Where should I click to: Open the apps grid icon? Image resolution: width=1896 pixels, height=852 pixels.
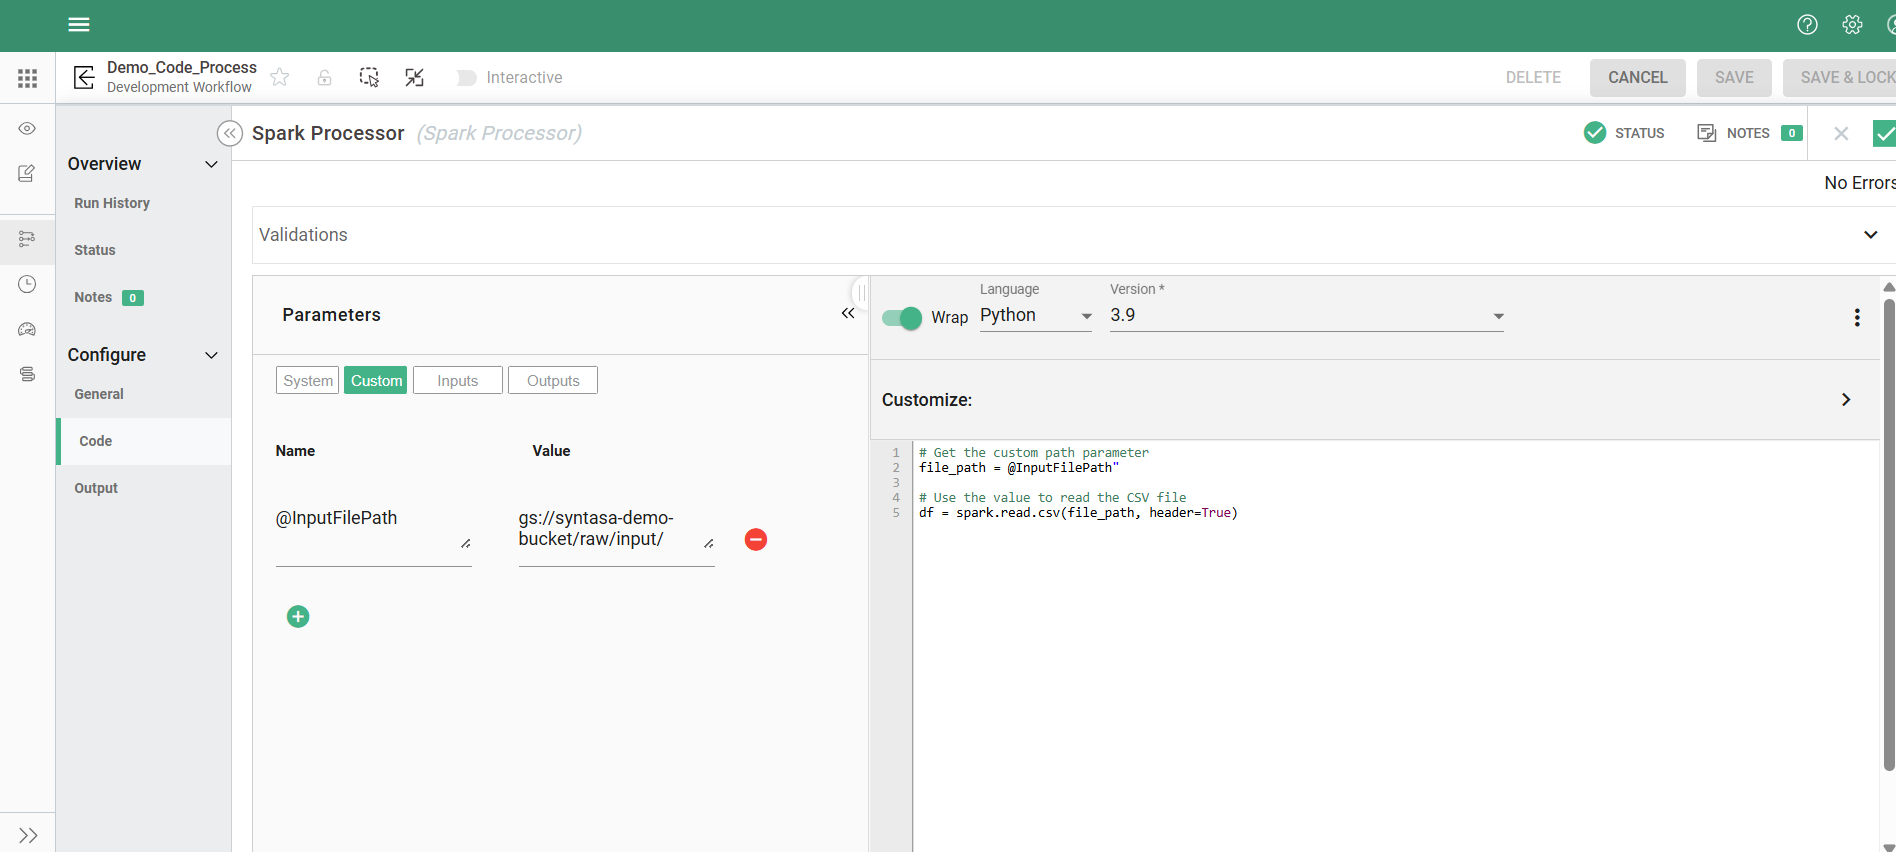click(x=28, y=78)
